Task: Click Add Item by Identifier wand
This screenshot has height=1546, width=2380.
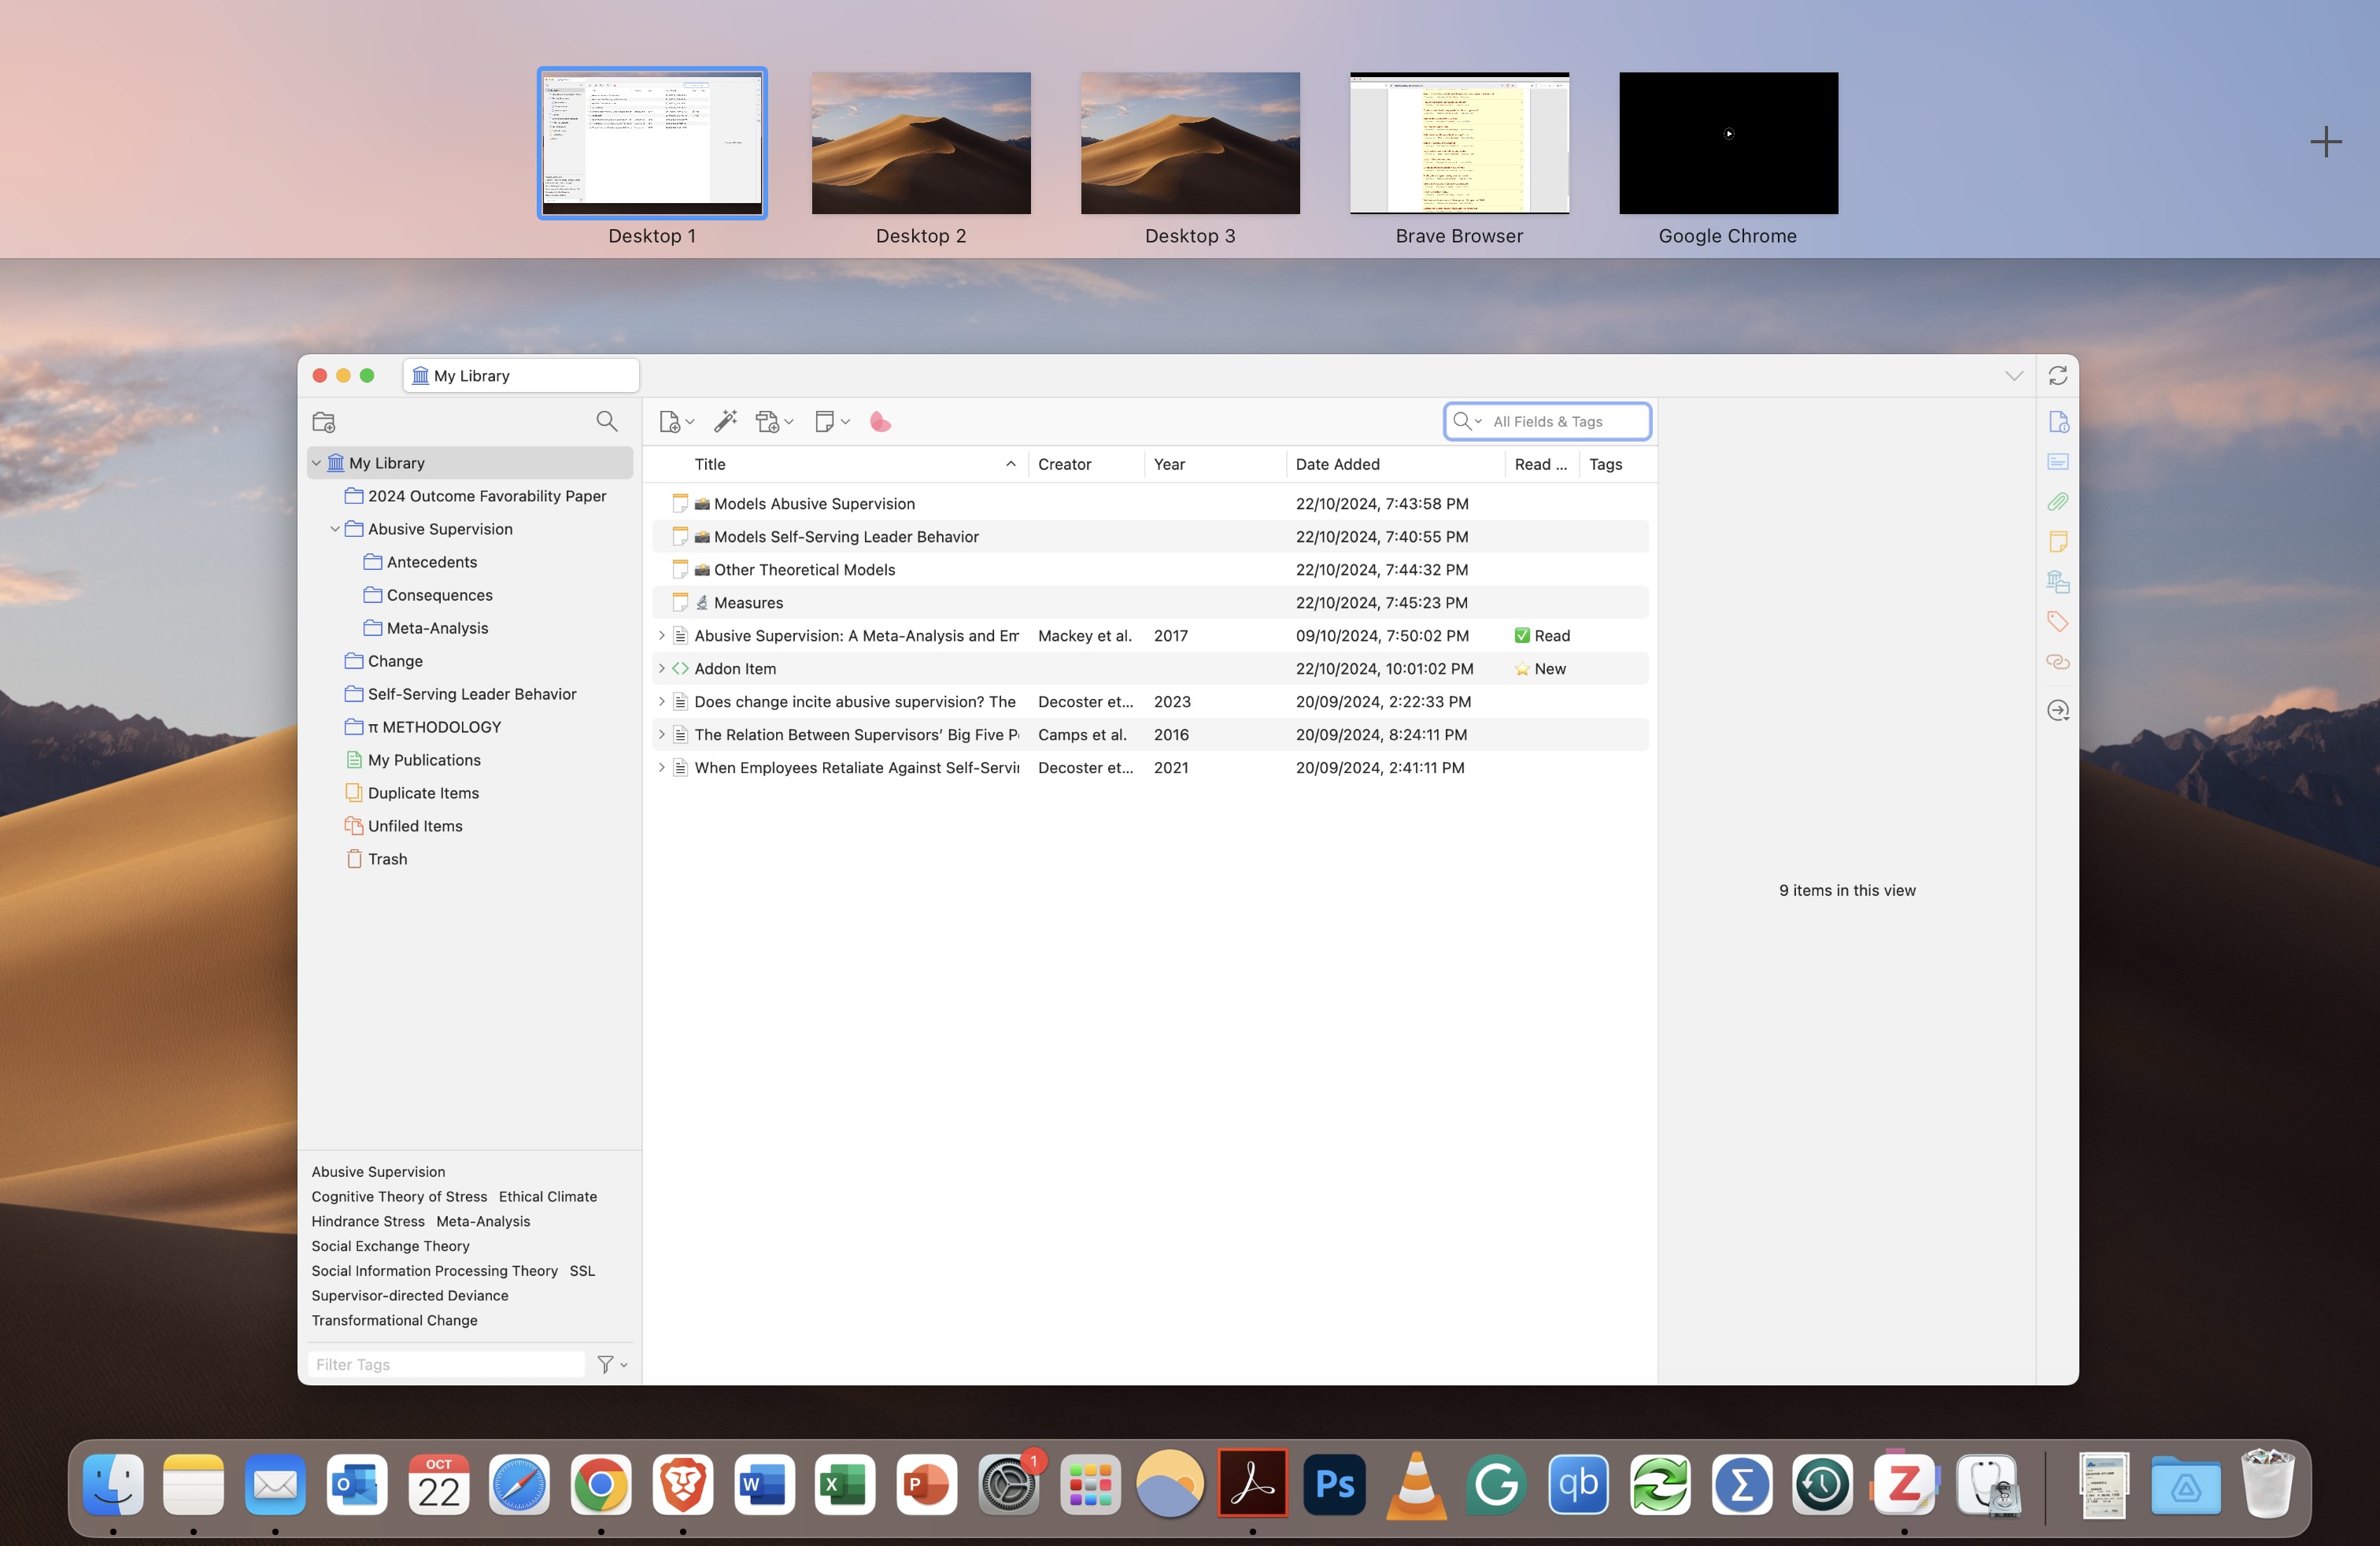Action: coord(725,422)
